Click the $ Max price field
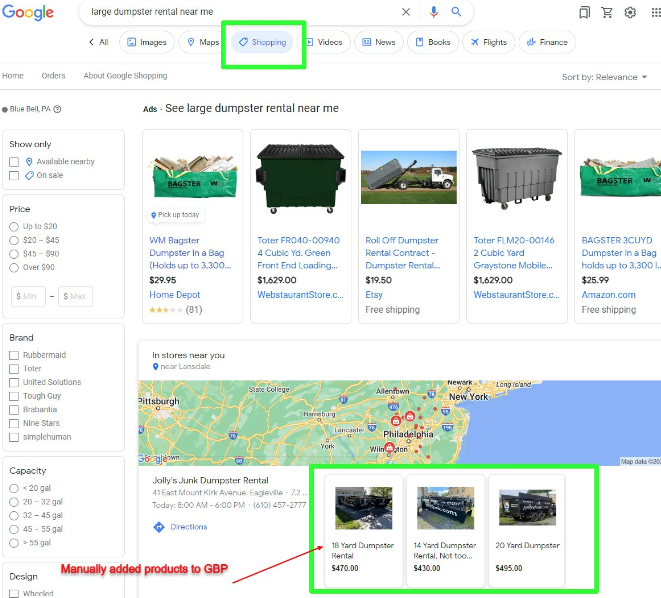Screen dimensions: 661x598 point(75,296)
